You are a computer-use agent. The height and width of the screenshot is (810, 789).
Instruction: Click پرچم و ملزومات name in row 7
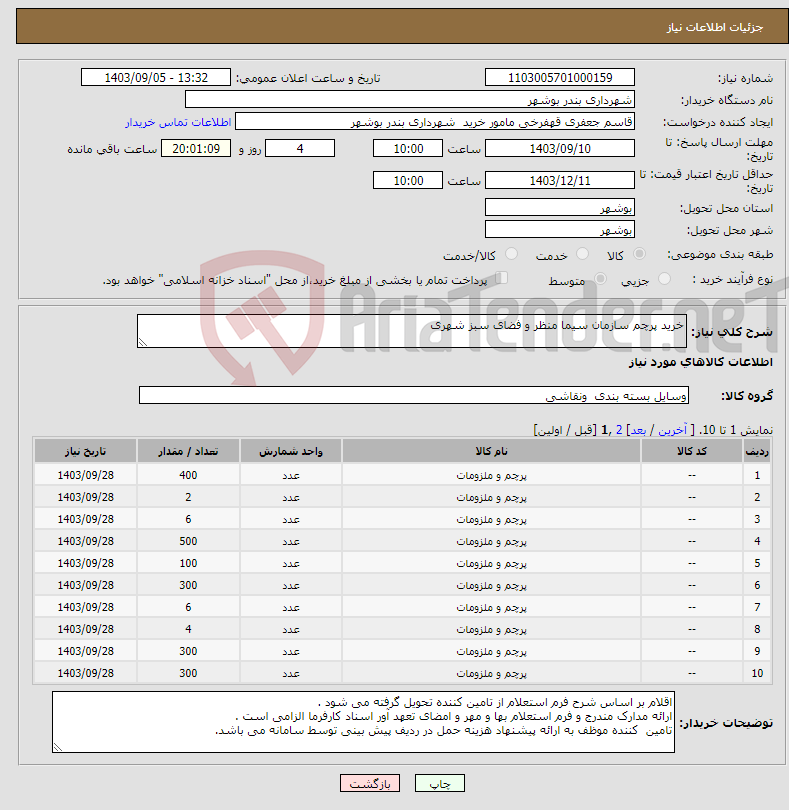pyautogui.click(x=491, y=608)
